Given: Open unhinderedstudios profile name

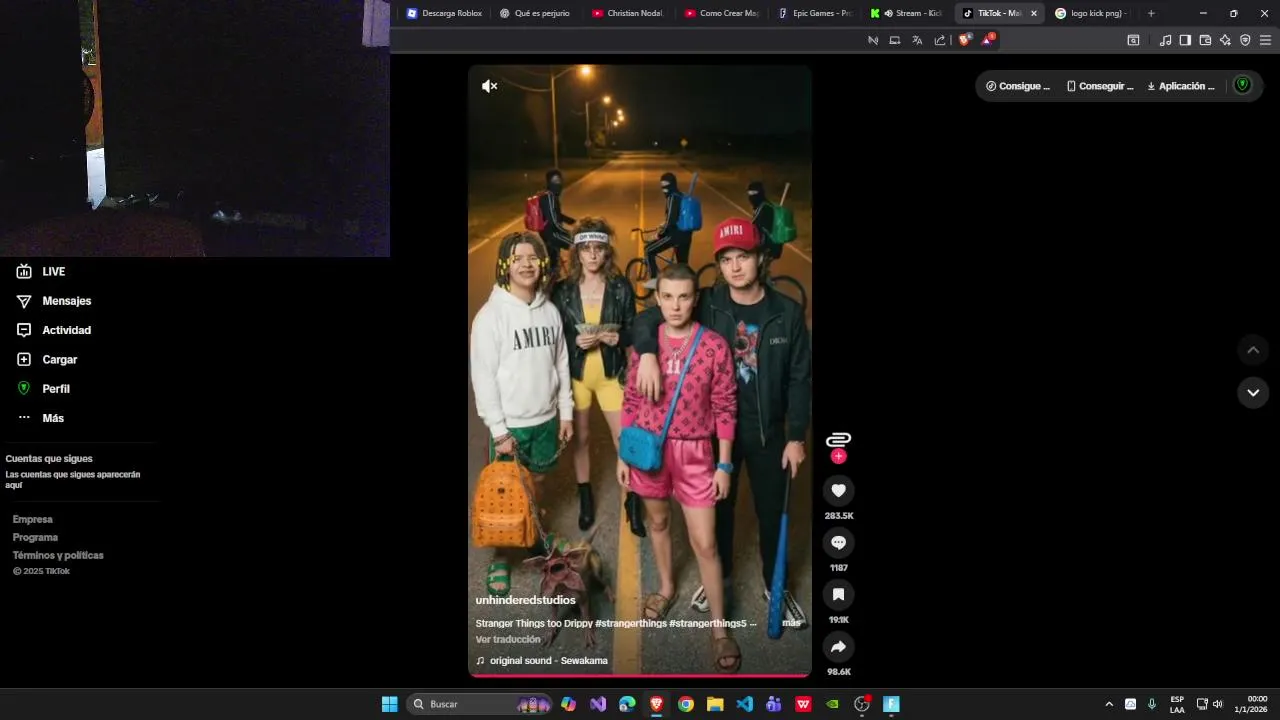Looking at the screenshot, I should coord(525,600).
